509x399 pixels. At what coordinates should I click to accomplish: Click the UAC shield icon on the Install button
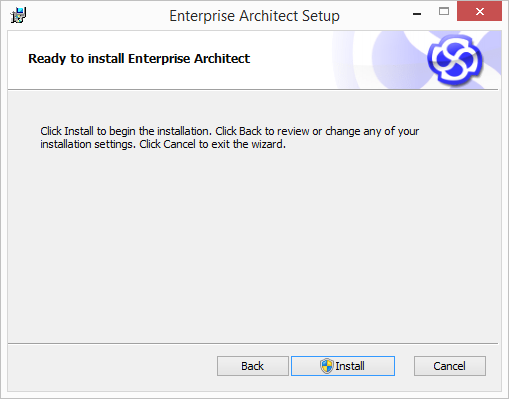327,366
